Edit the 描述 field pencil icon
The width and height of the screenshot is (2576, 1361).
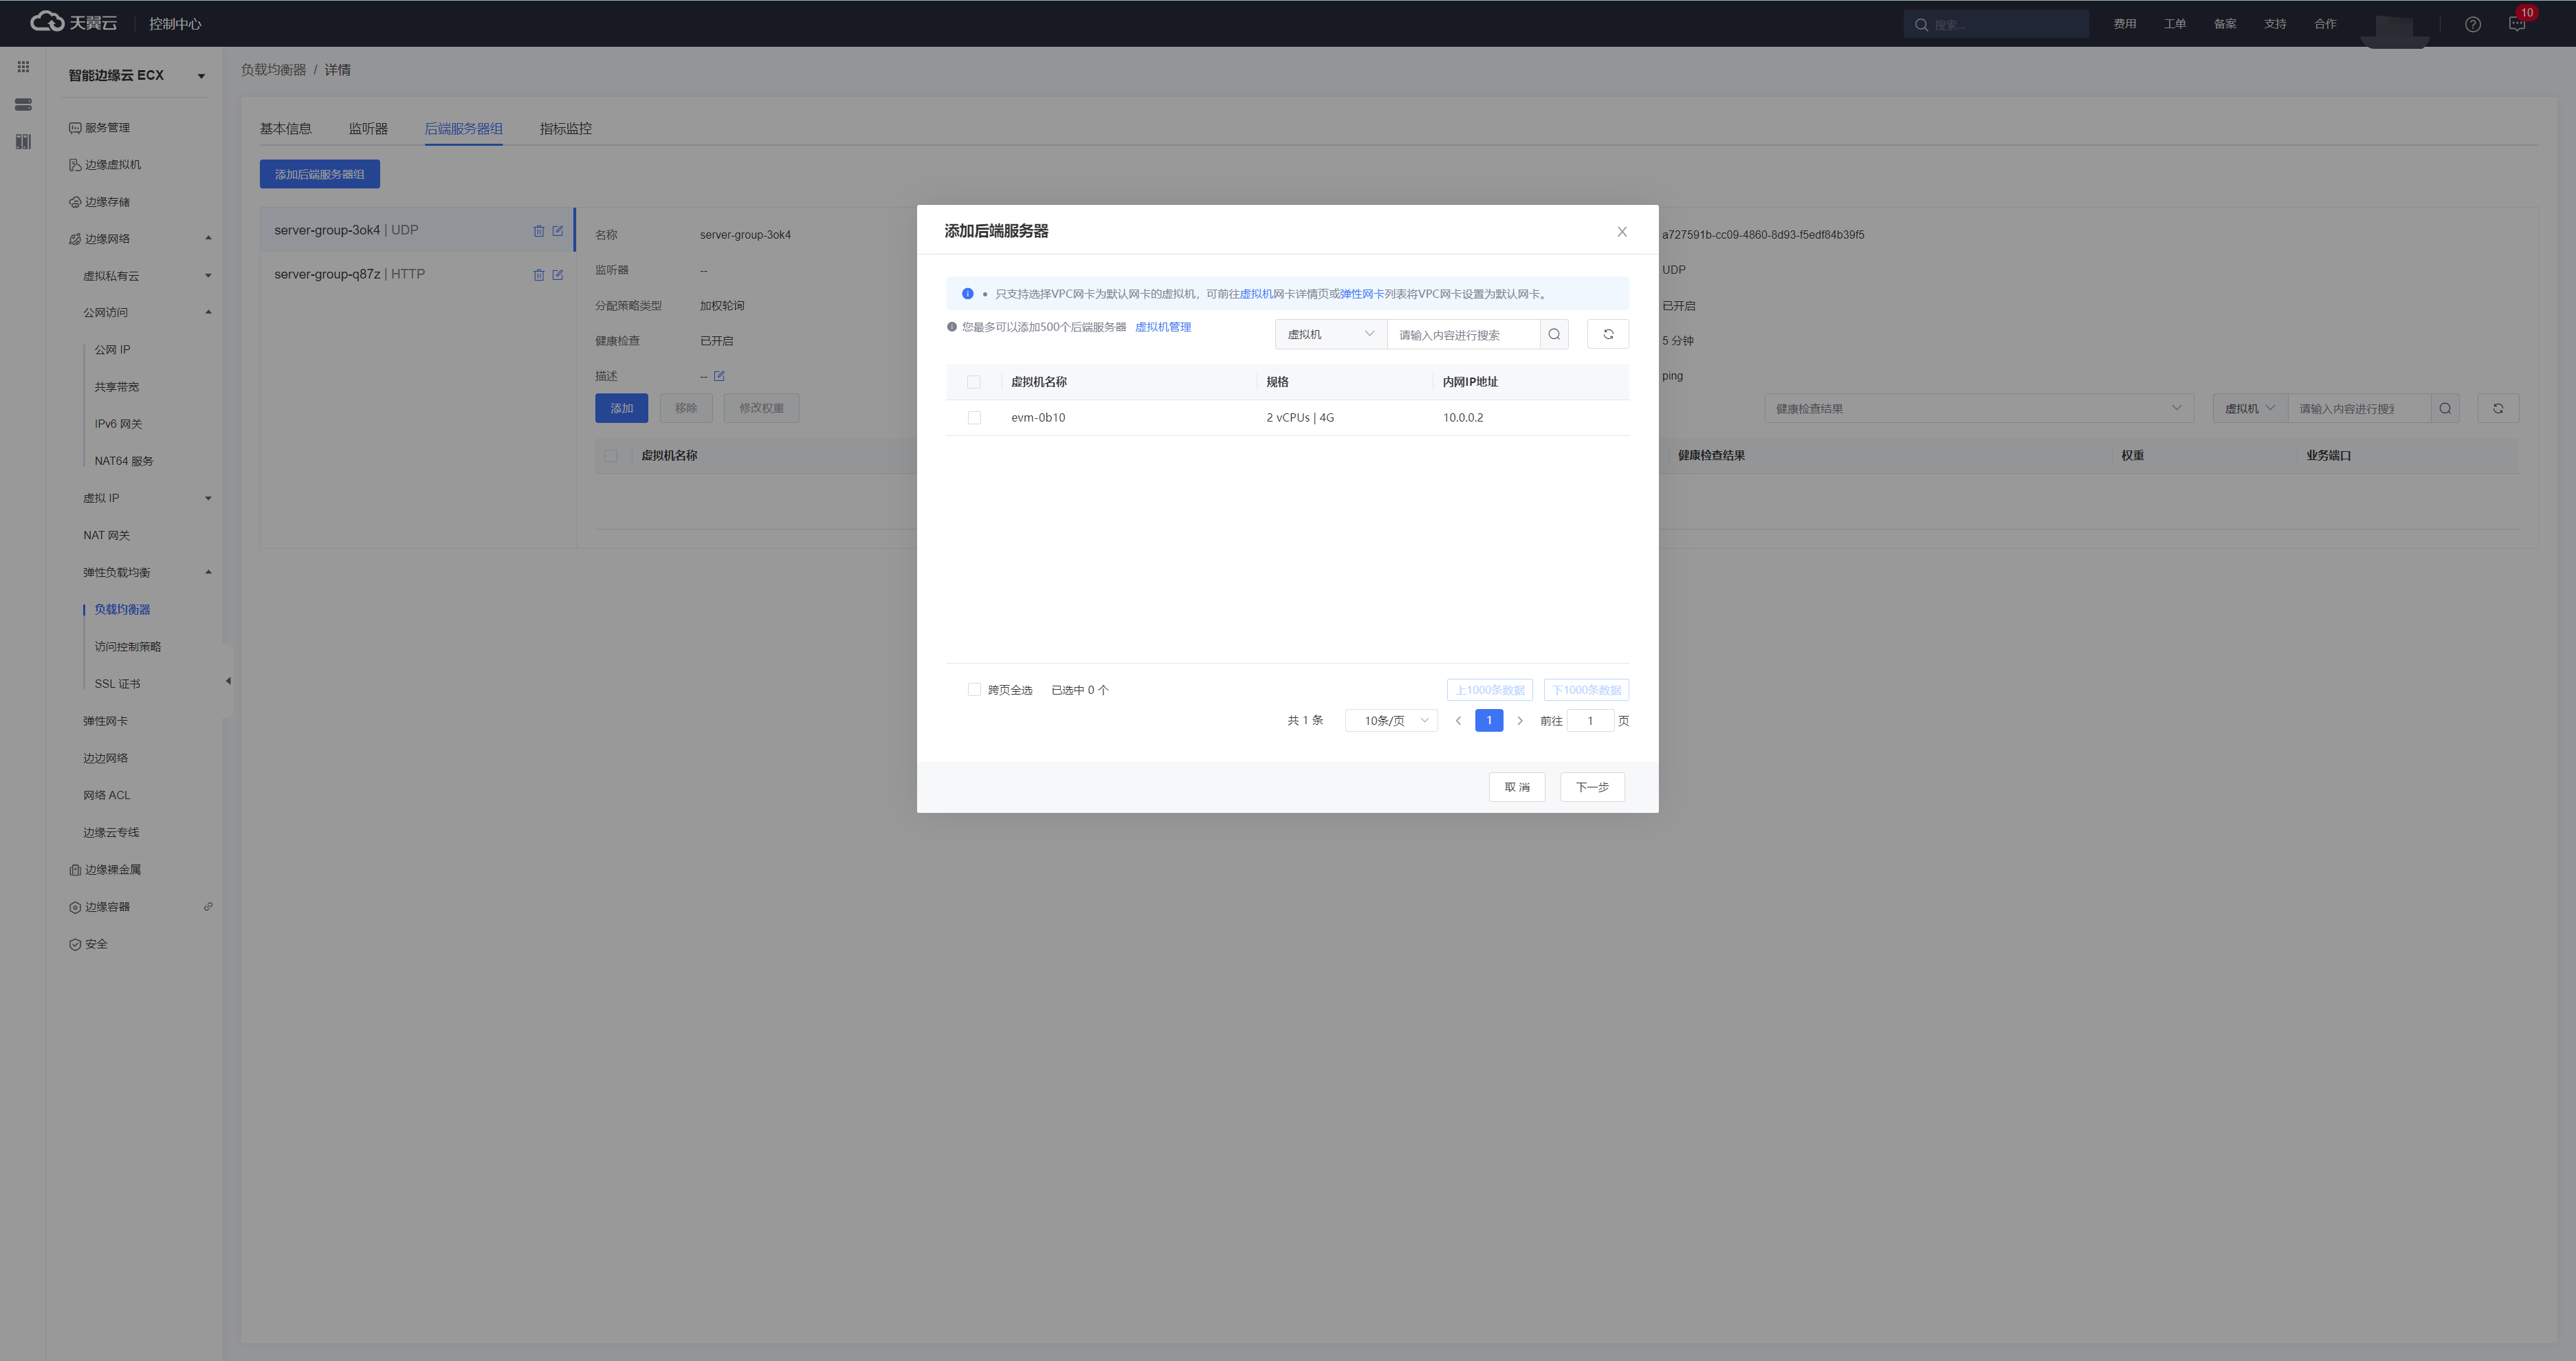click(x=719, y=376)
